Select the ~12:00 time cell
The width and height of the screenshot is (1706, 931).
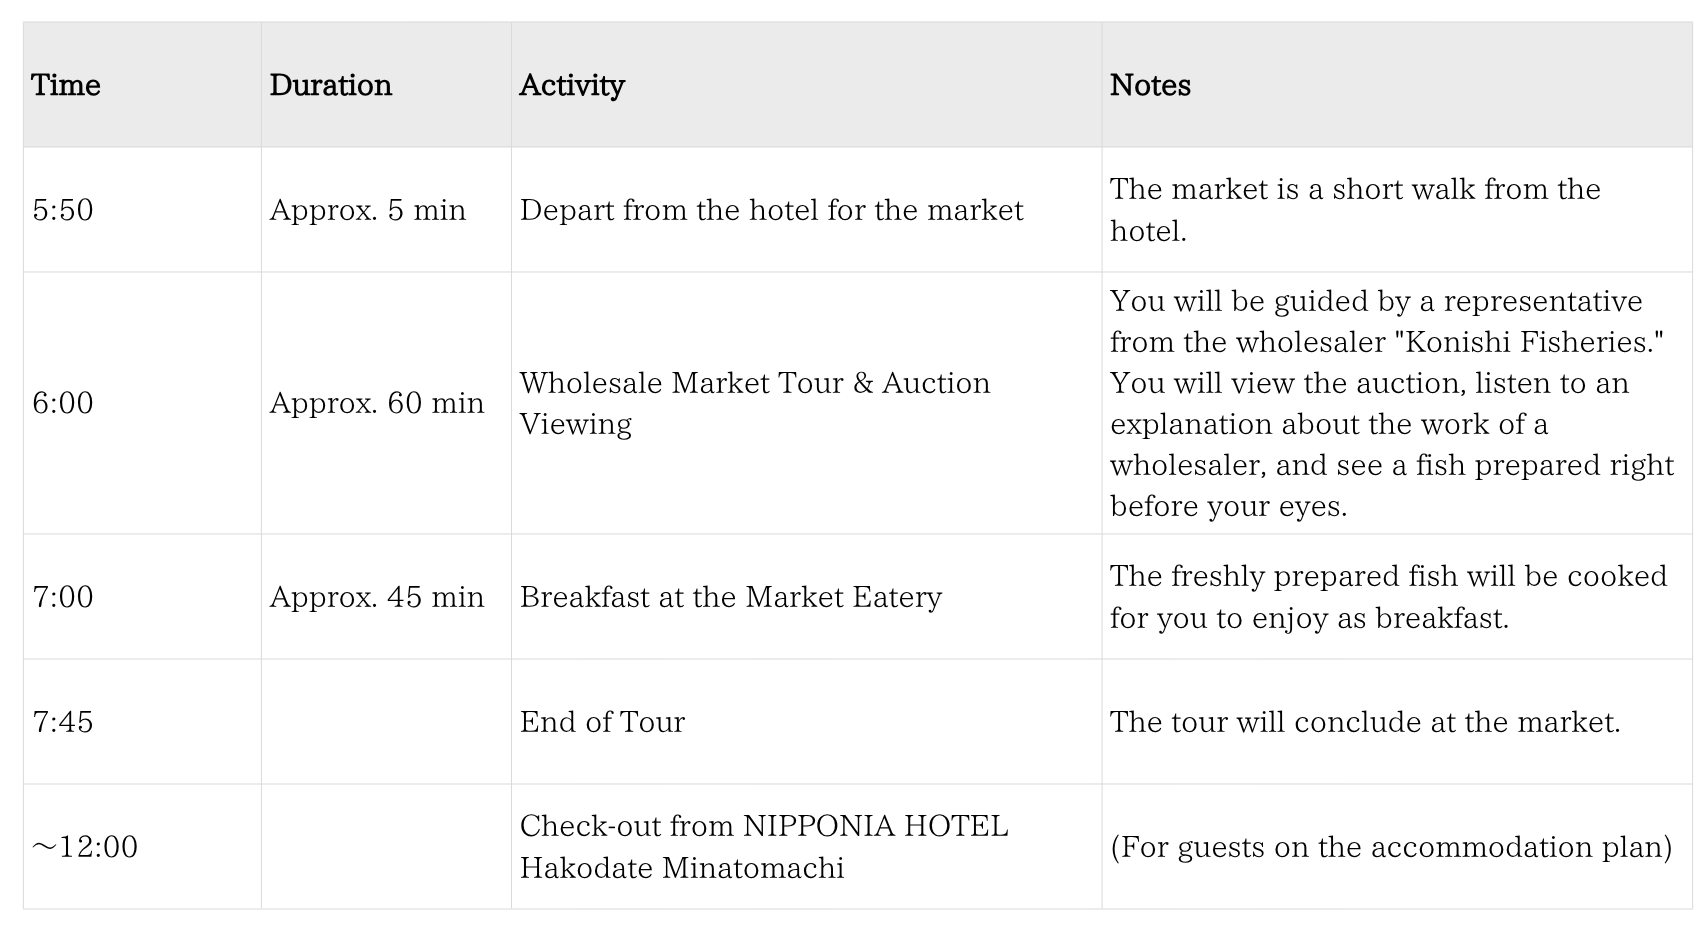pos(85,847)
